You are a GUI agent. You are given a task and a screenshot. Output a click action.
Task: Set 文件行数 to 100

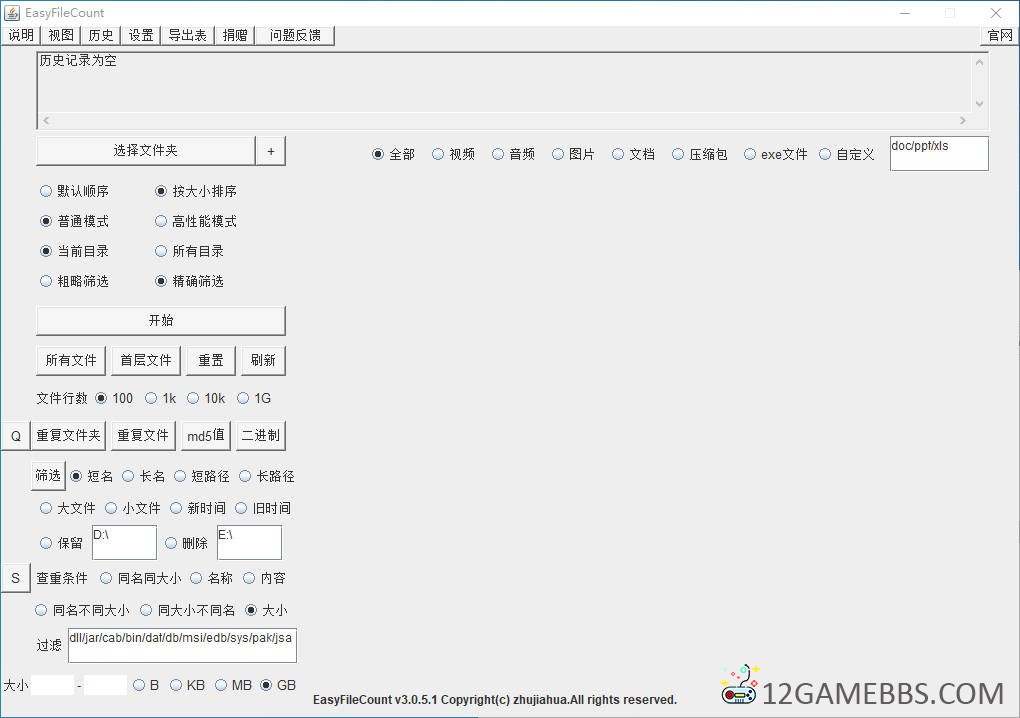click(114, 398)
